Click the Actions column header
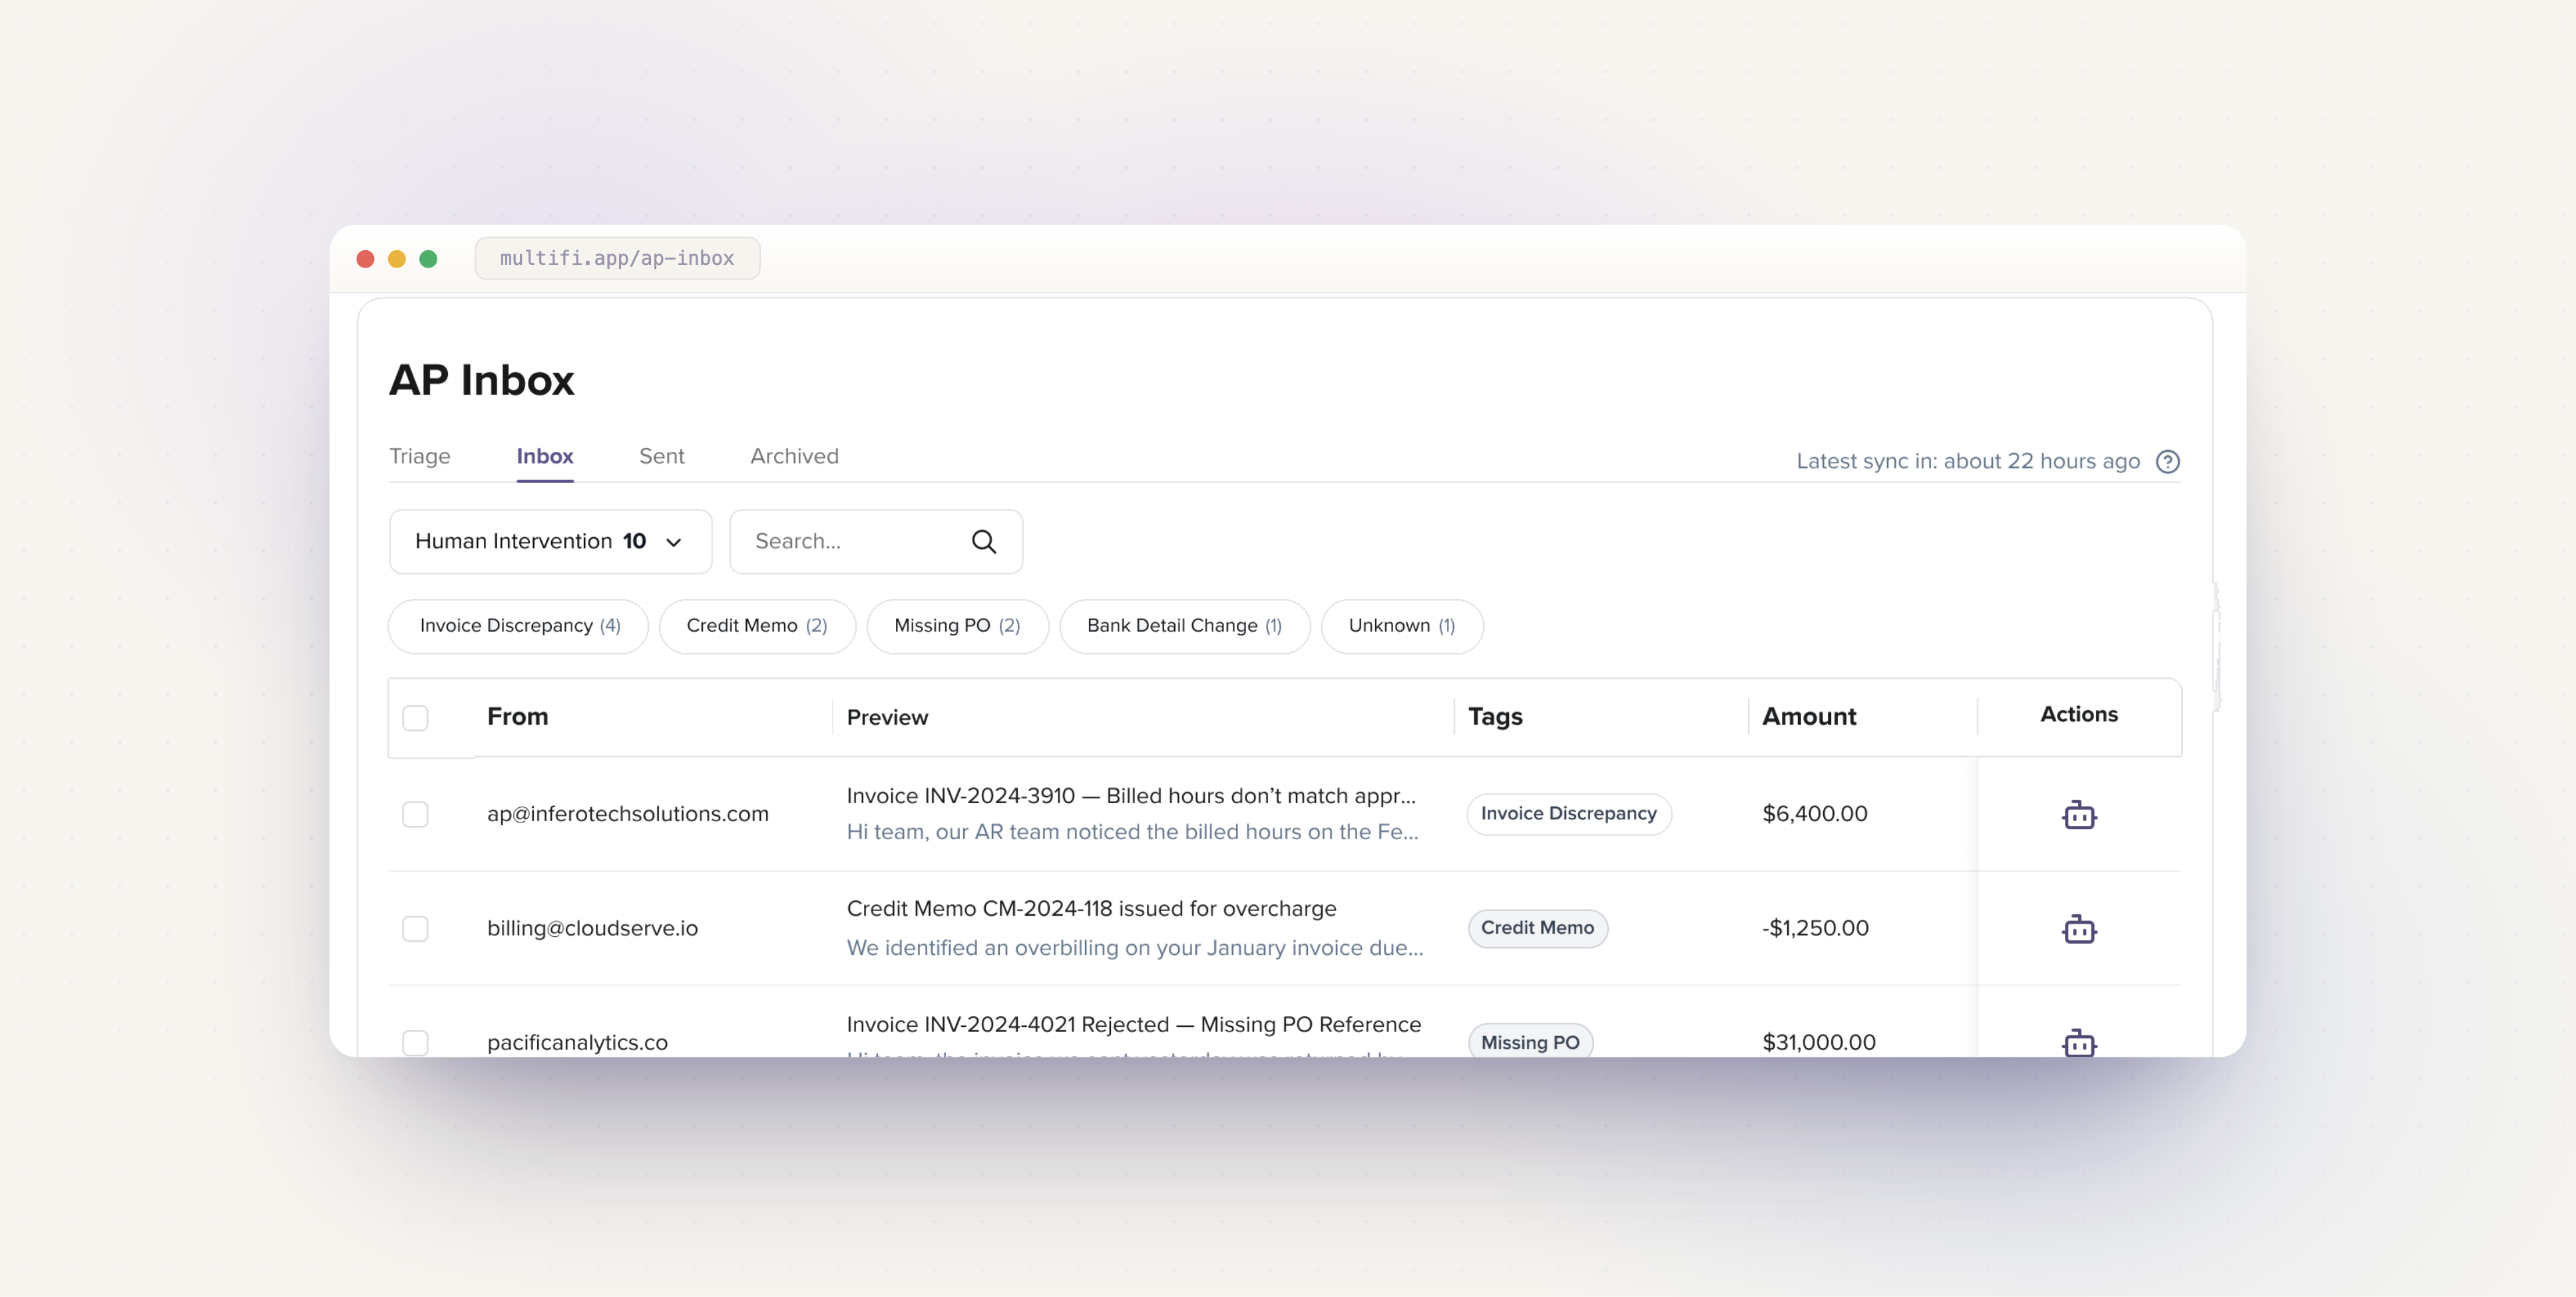2576x1297 pixels. coord(2078,715)
